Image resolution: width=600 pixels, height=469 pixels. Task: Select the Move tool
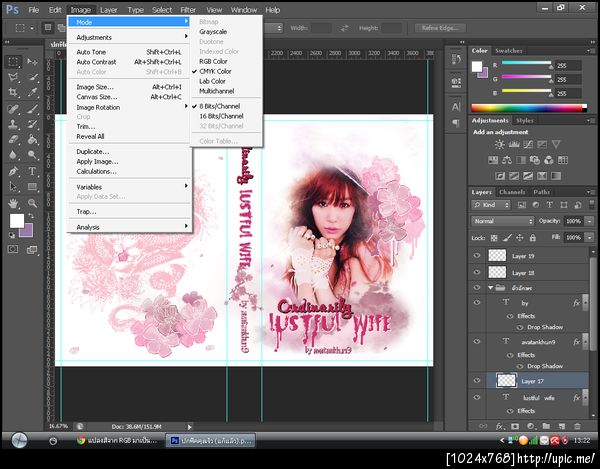coord(32,62)
